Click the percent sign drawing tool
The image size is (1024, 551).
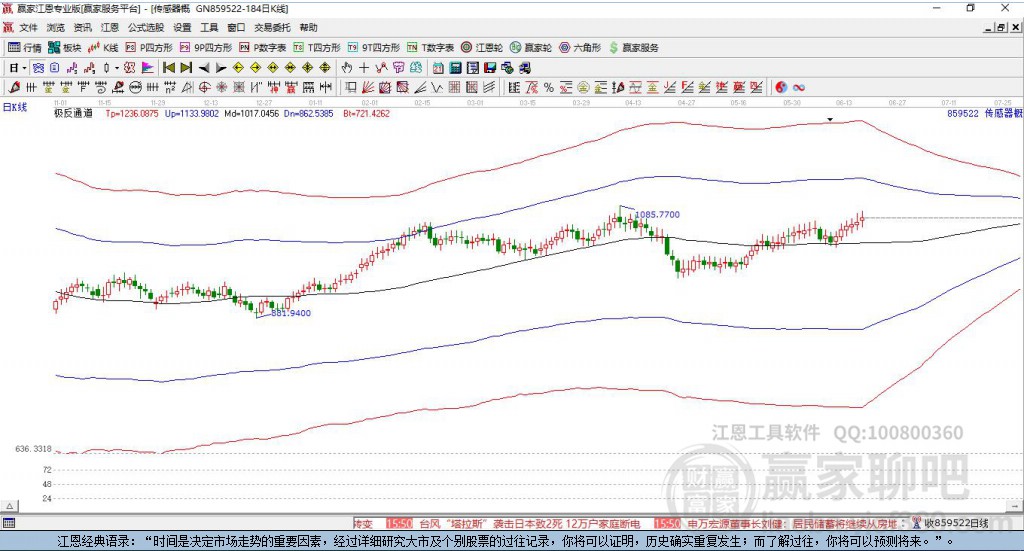(549, 87)
